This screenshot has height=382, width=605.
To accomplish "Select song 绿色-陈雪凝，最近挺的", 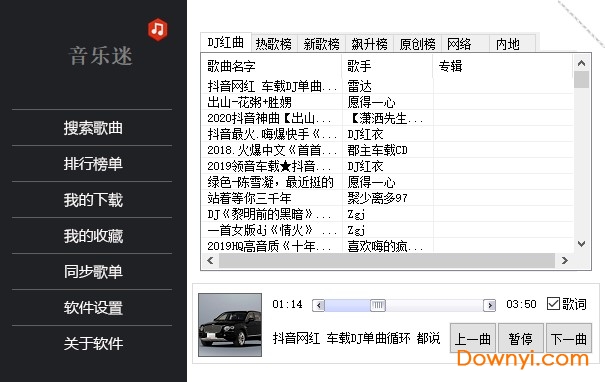I will (x=270, y=182).
